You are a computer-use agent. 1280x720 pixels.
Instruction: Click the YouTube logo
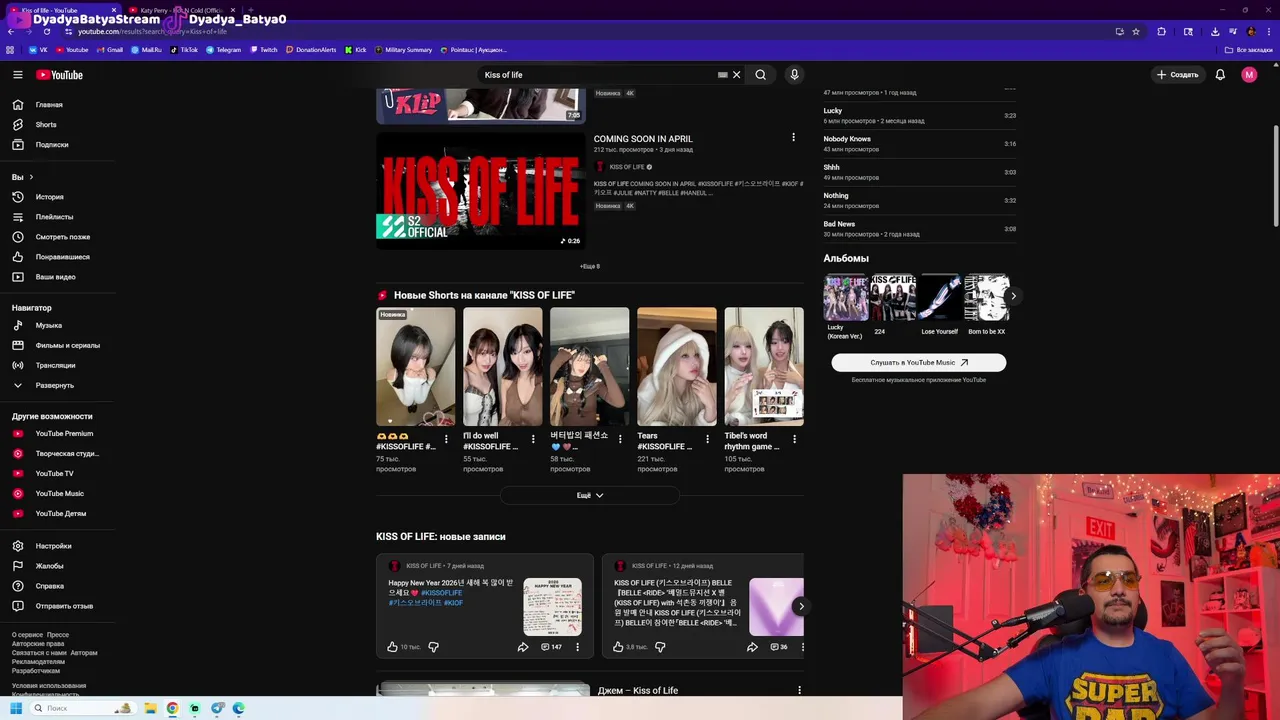(60, 75)
